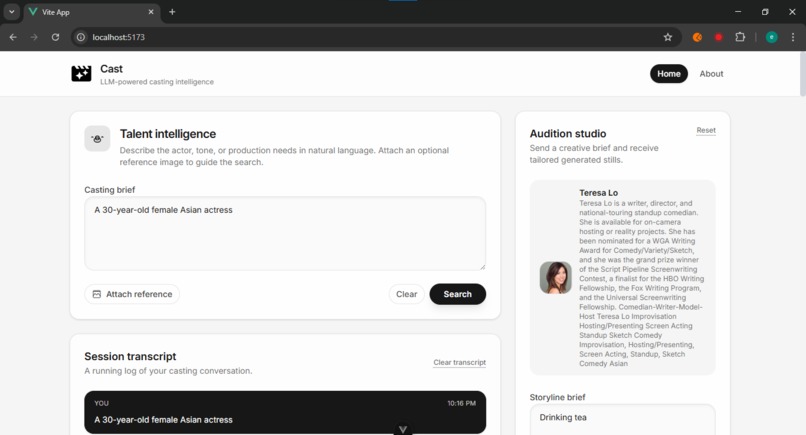
Task: Click the Attach reference button
Action: click(x=132, y=294)
